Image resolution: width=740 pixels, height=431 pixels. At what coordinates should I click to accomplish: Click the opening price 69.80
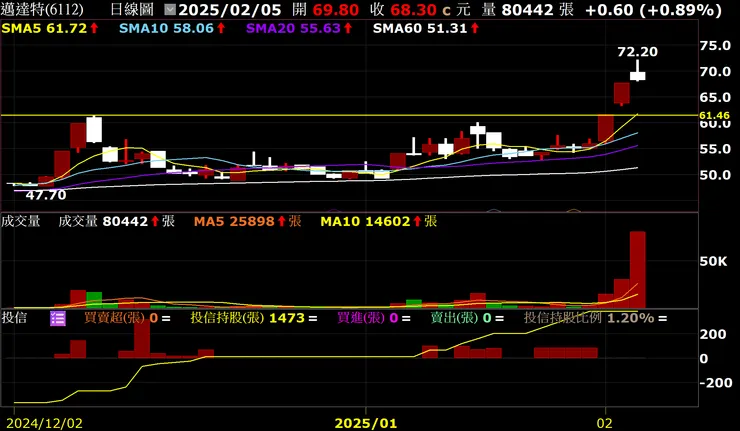336,10
